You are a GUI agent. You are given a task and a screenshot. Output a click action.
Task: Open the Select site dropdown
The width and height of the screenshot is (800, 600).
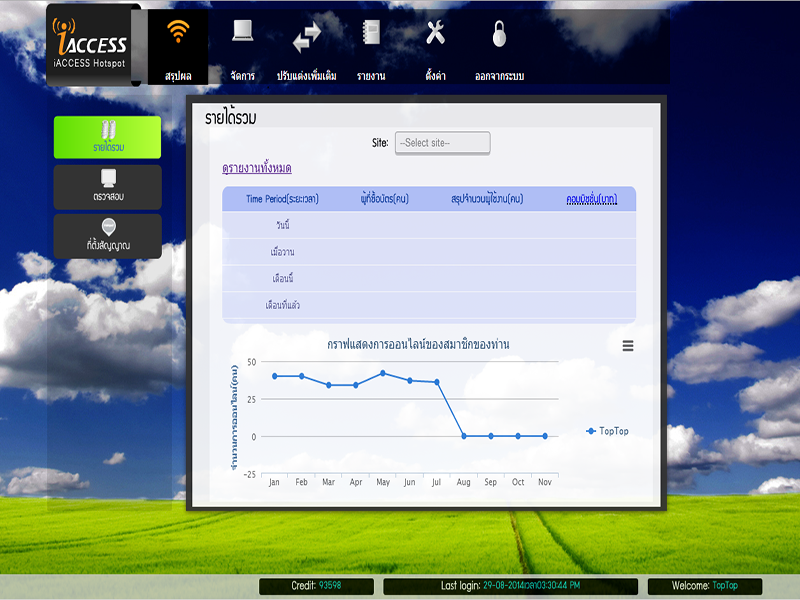[x=442, y=143]
